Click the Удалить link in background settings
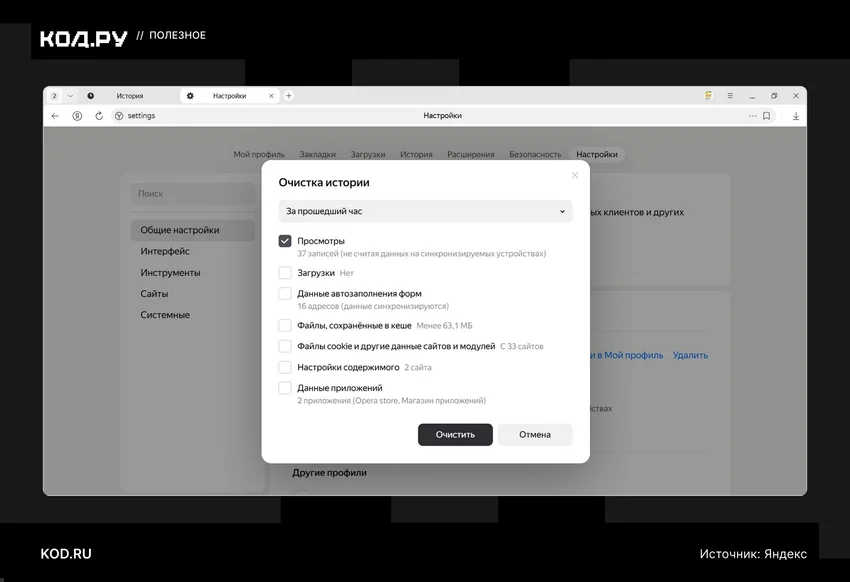The height and width of the screenshot is (582, 850). (690, 355)
